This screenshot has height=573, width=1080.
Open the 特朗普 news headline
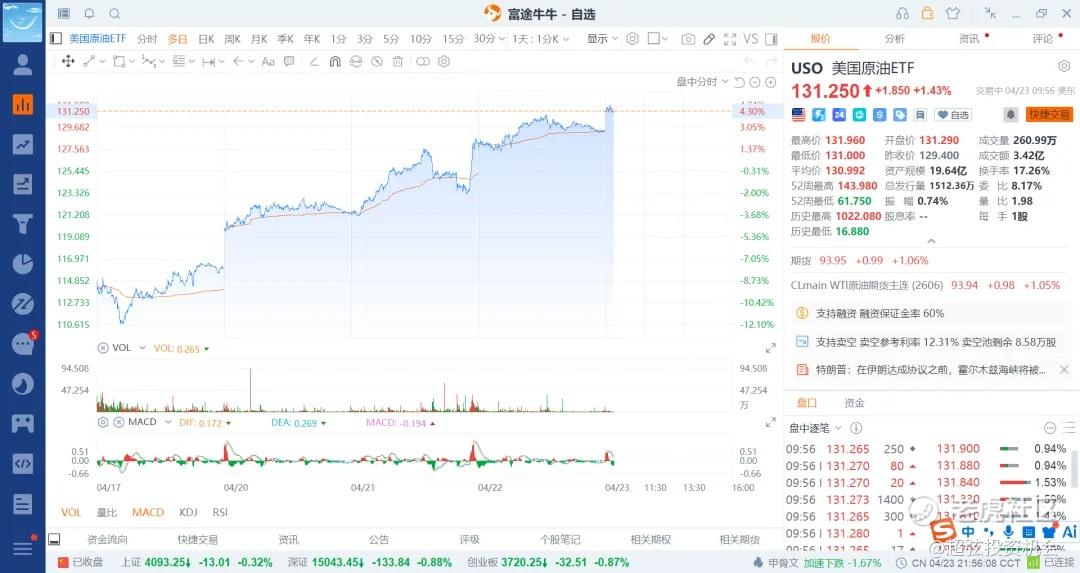click(931, 370)
